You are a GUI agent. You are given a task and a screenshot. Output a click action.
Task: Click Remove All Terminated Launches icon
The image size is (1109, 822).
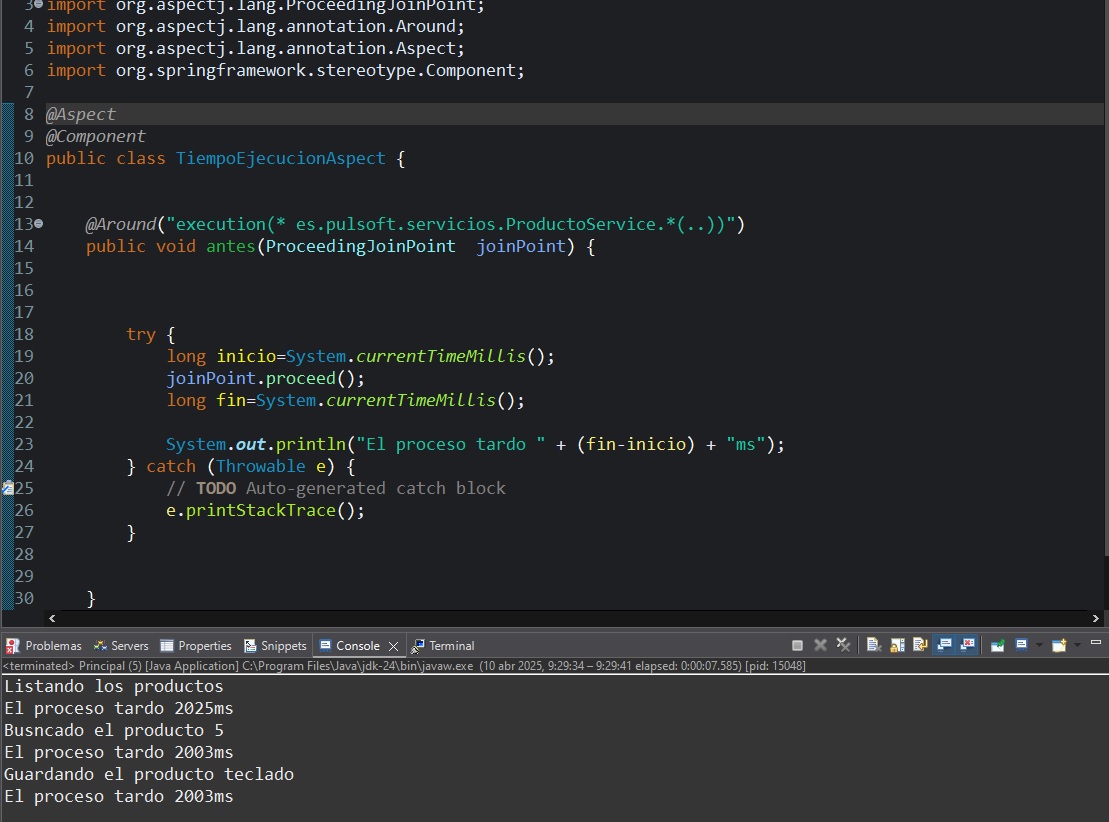pos(843,646)
